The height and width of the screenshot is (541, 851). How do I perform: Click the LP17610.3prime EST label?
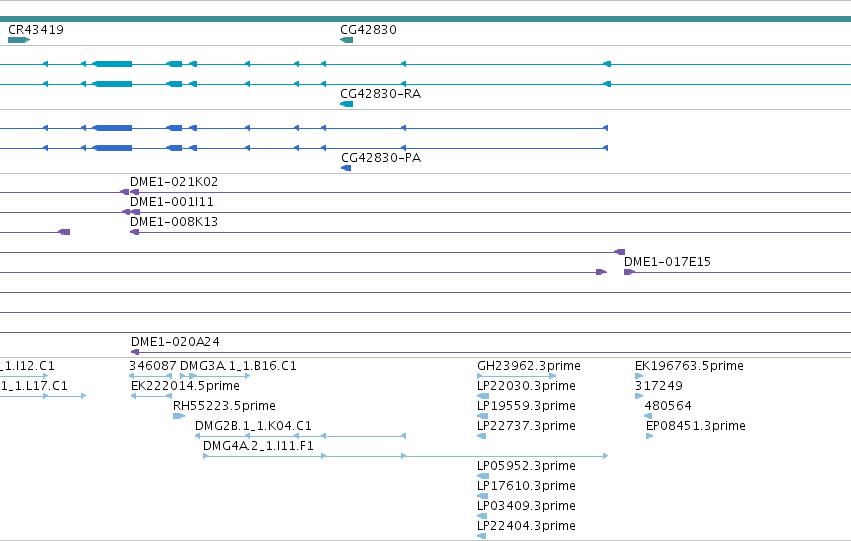526,486
